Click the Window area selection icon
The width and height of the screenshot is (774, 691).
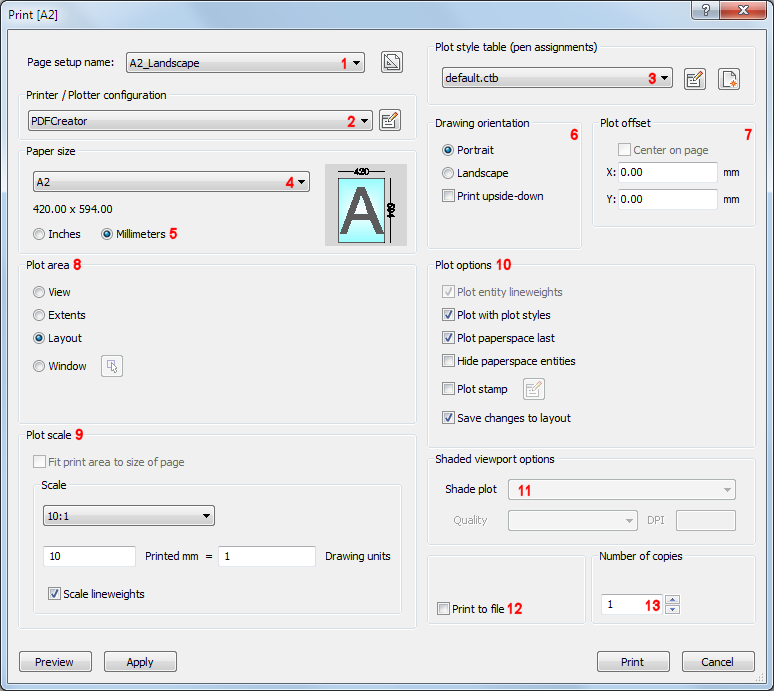click(112, 366)
